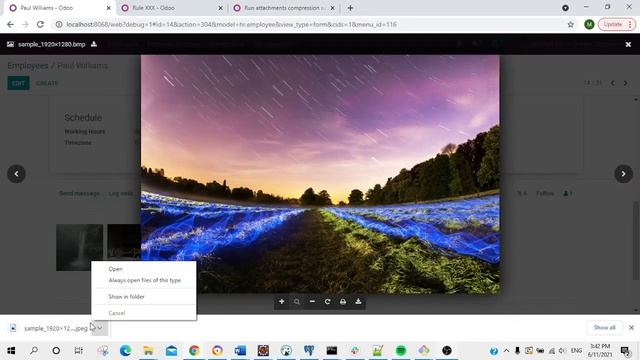The height and width of the screenshot is (360, 640).
Task: Click the site information icon in address bar
Action: (x=59, y=24)
